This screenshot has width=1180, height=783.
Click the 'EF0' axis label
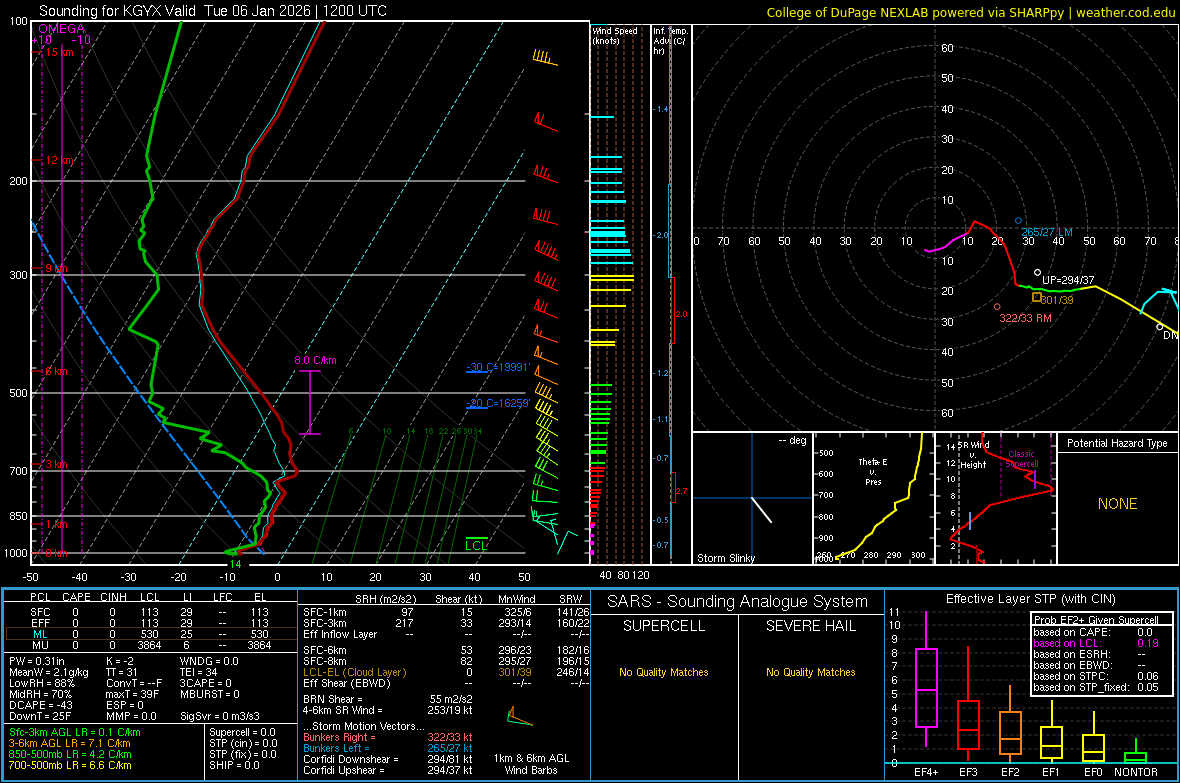1093,772
